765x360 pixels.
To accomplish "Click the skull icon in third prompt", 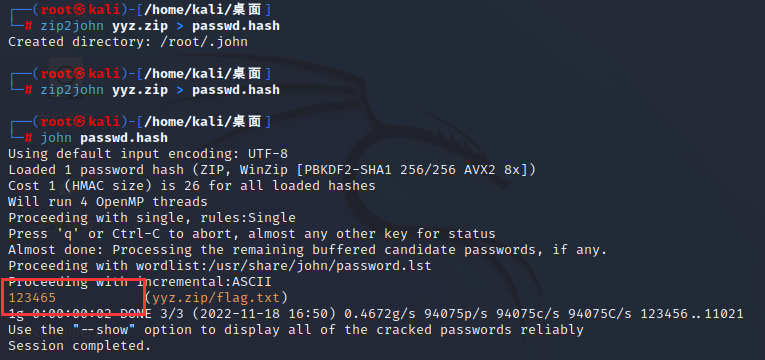I will click(x=80, y=122).
